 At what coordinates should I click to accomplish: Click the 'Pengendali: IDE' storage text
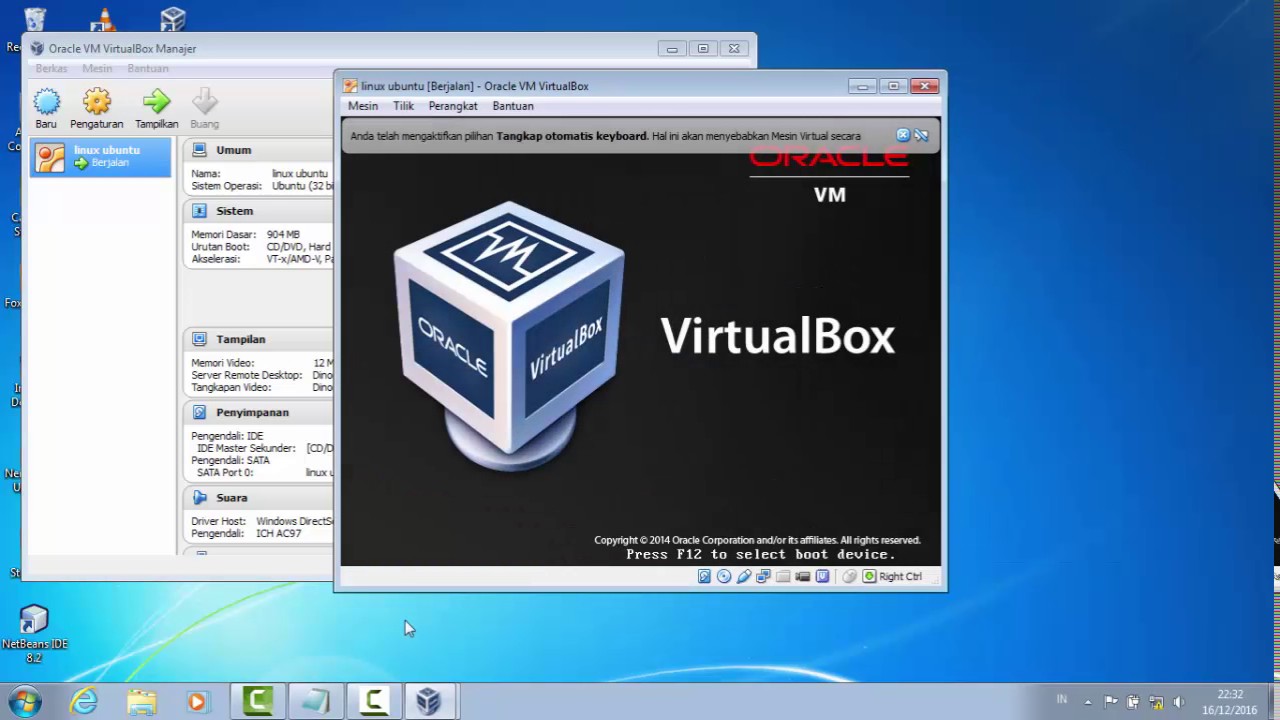pyautogui.click(x=227, y=436)
